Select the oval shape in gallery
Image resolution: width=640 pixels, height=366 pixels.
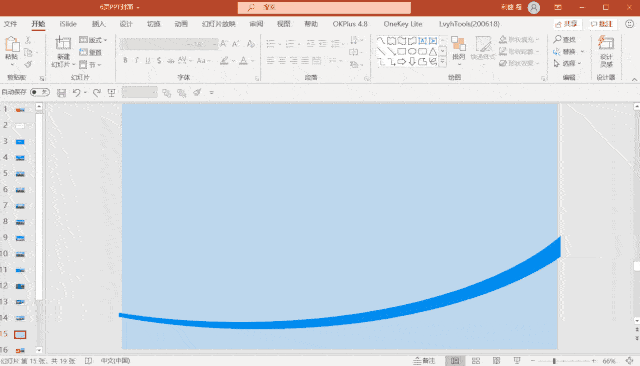click(412, 51)
